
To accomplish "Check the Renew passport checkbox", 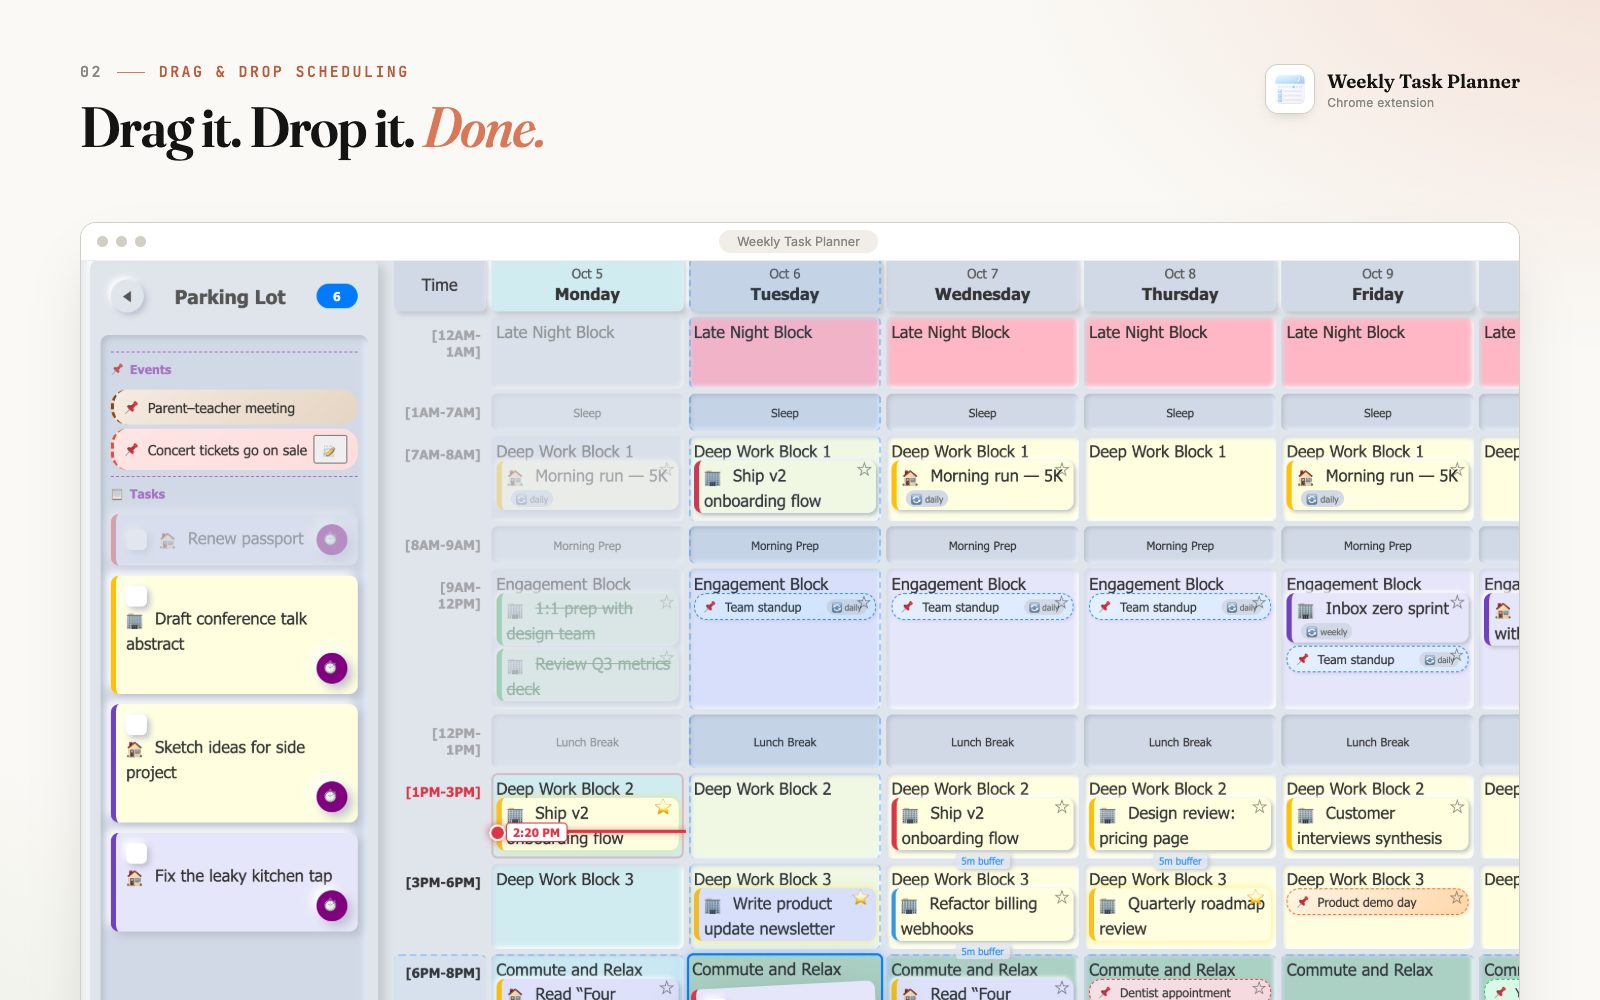I will coord(136,539).
